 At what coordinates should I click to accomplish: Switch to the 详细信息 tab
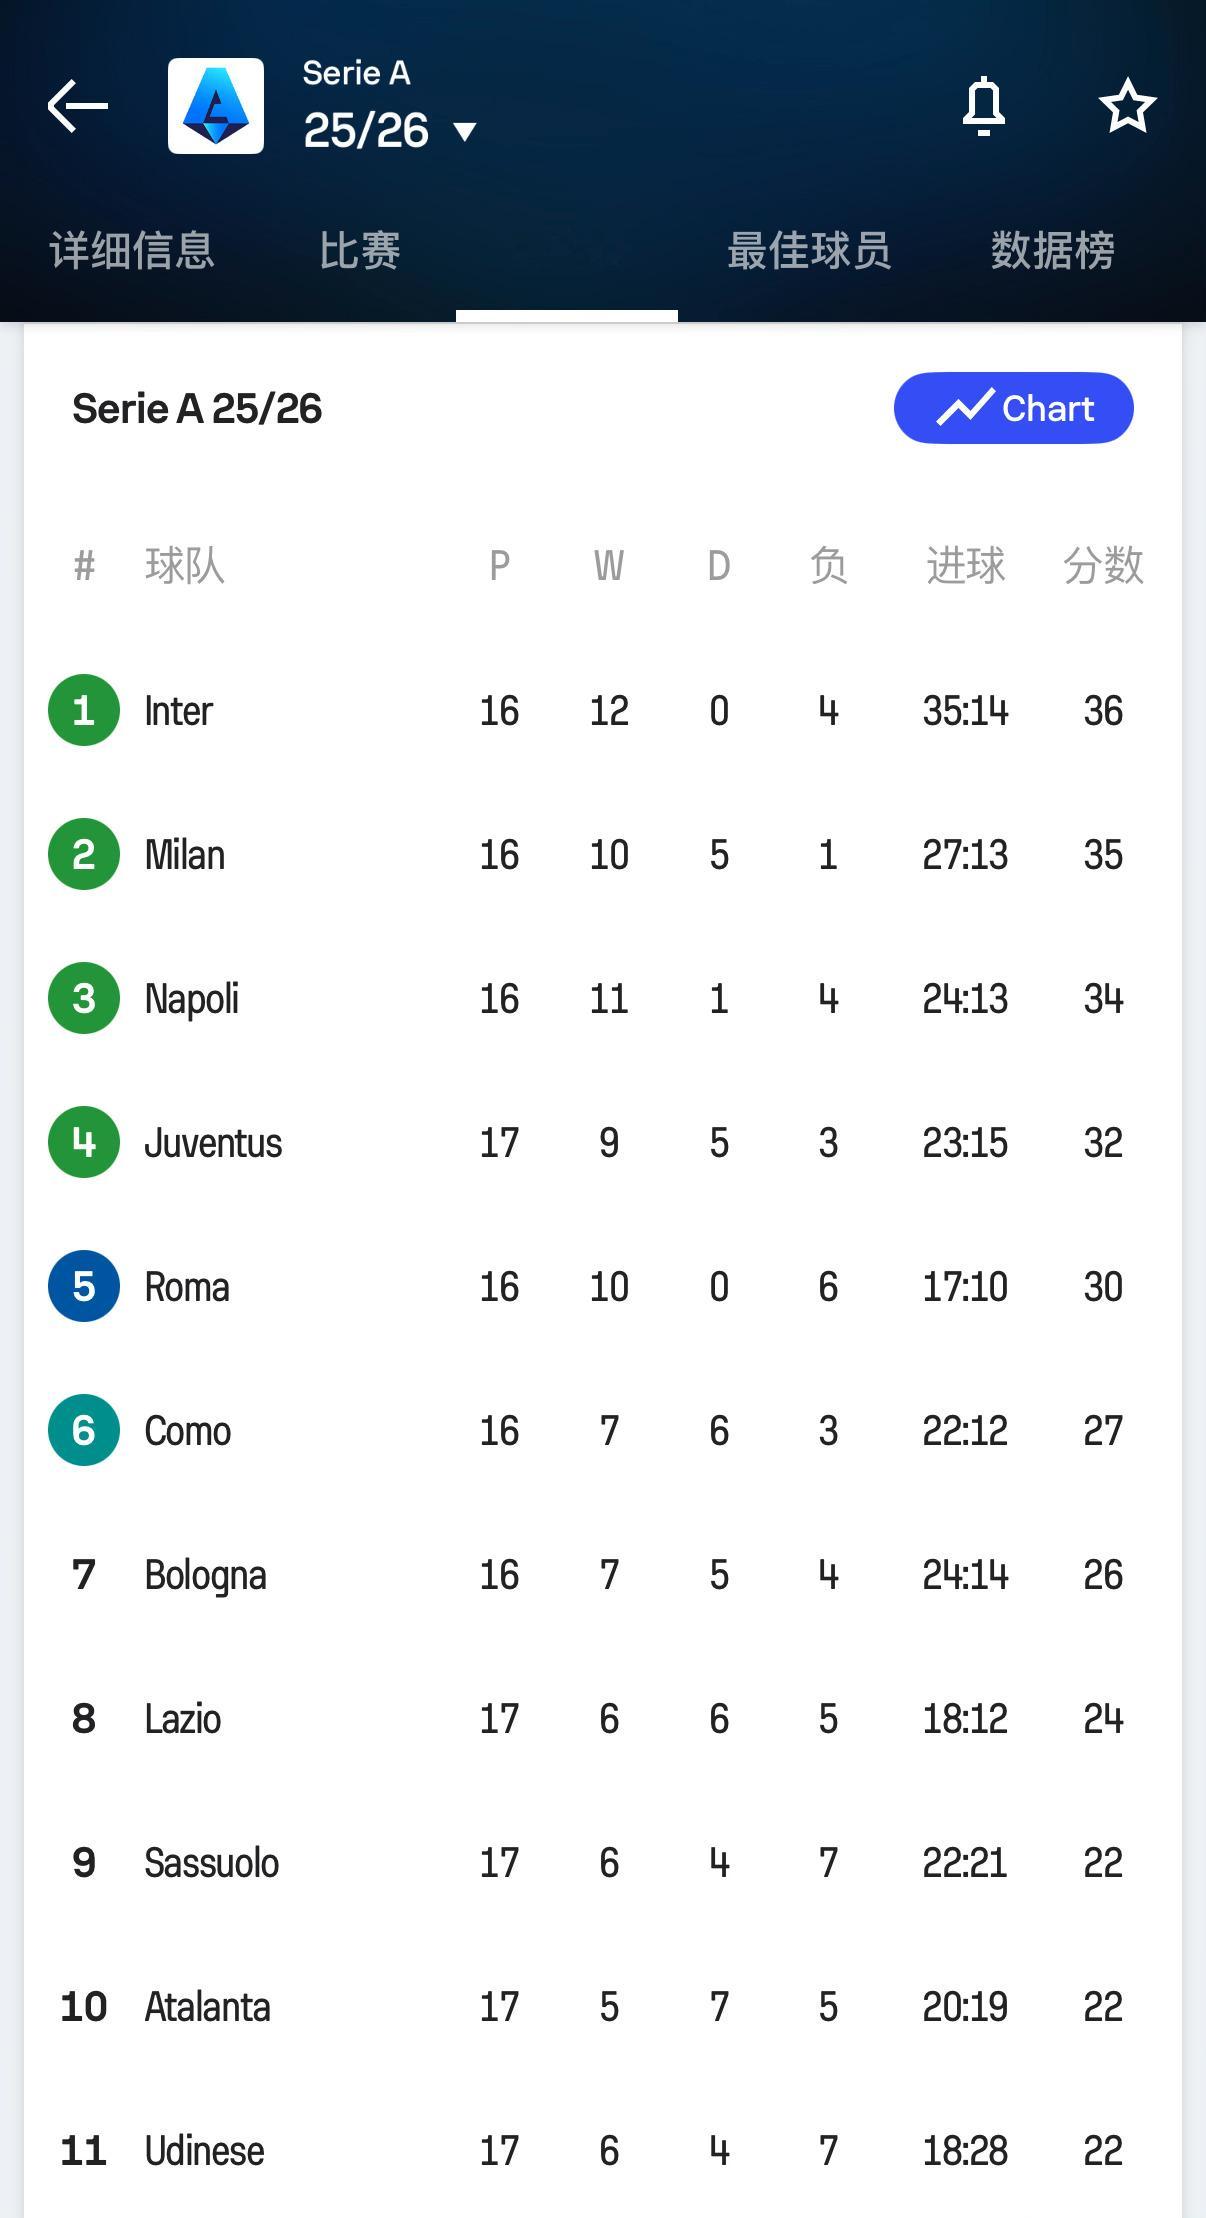pos(132,250)
